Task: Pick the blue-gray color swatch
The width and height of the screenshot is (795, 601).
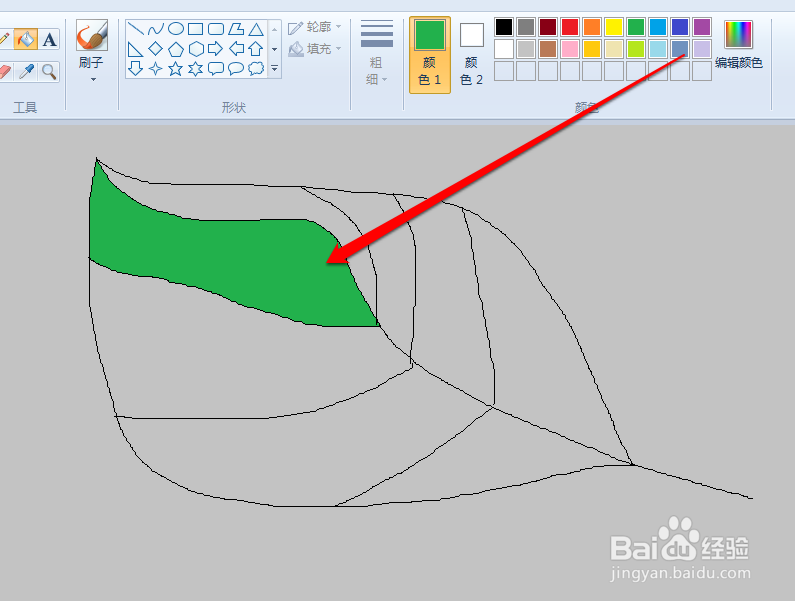Action: click(x=680, y=49)
